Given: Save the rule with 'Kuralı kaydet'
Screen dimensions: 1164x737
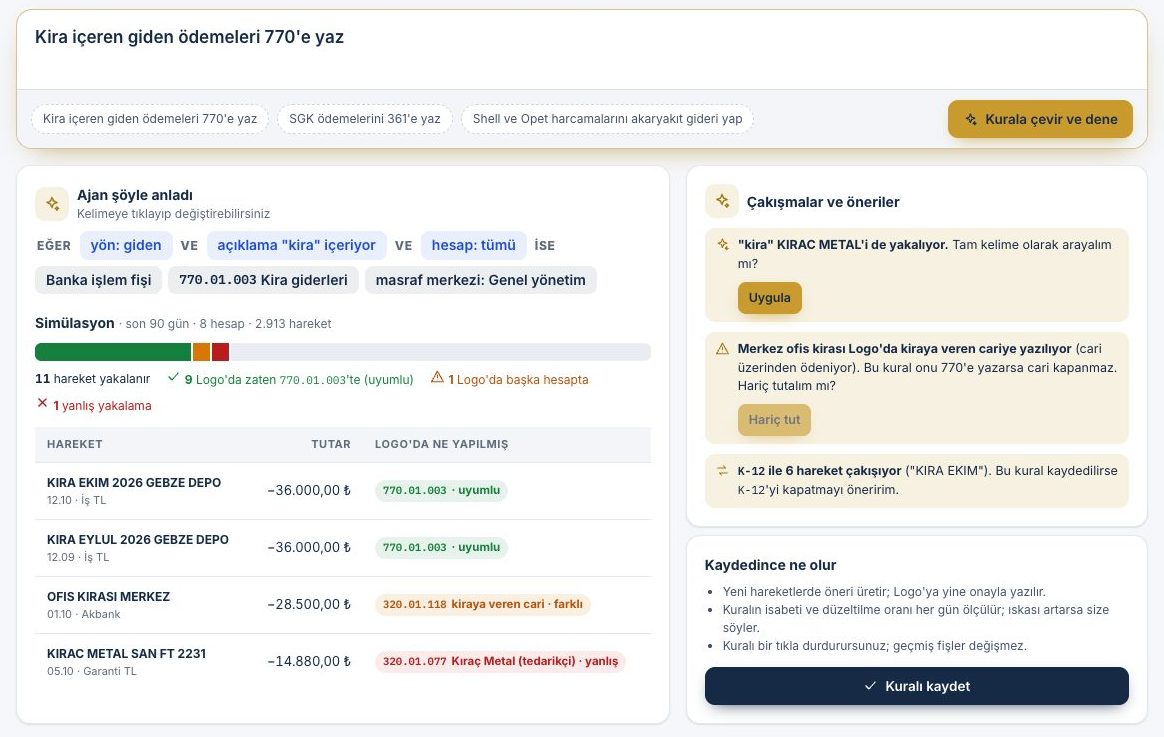Looking at the screenshot, I should click(x=917, y=687).
